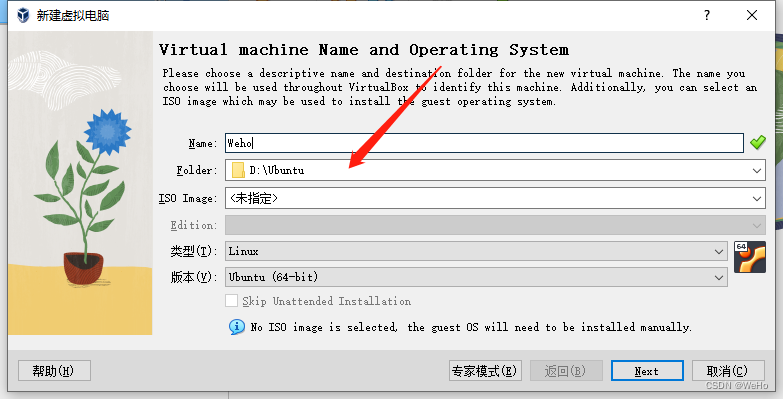Click the 'Name:' label
The image size is (783, 399).
(203, 143)
